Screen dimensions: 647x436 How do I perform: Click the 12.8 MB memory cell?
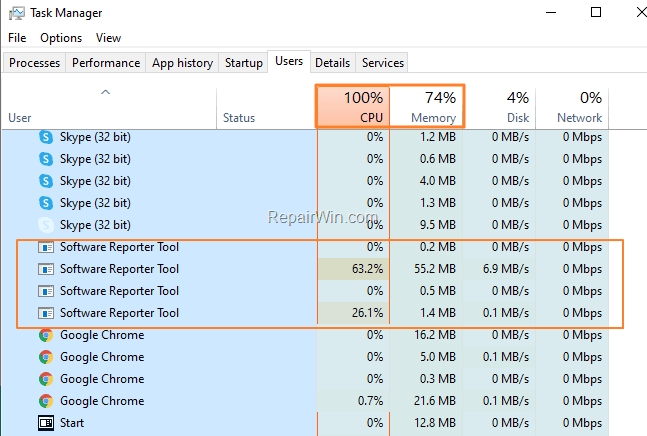click(x=426, y=423)
